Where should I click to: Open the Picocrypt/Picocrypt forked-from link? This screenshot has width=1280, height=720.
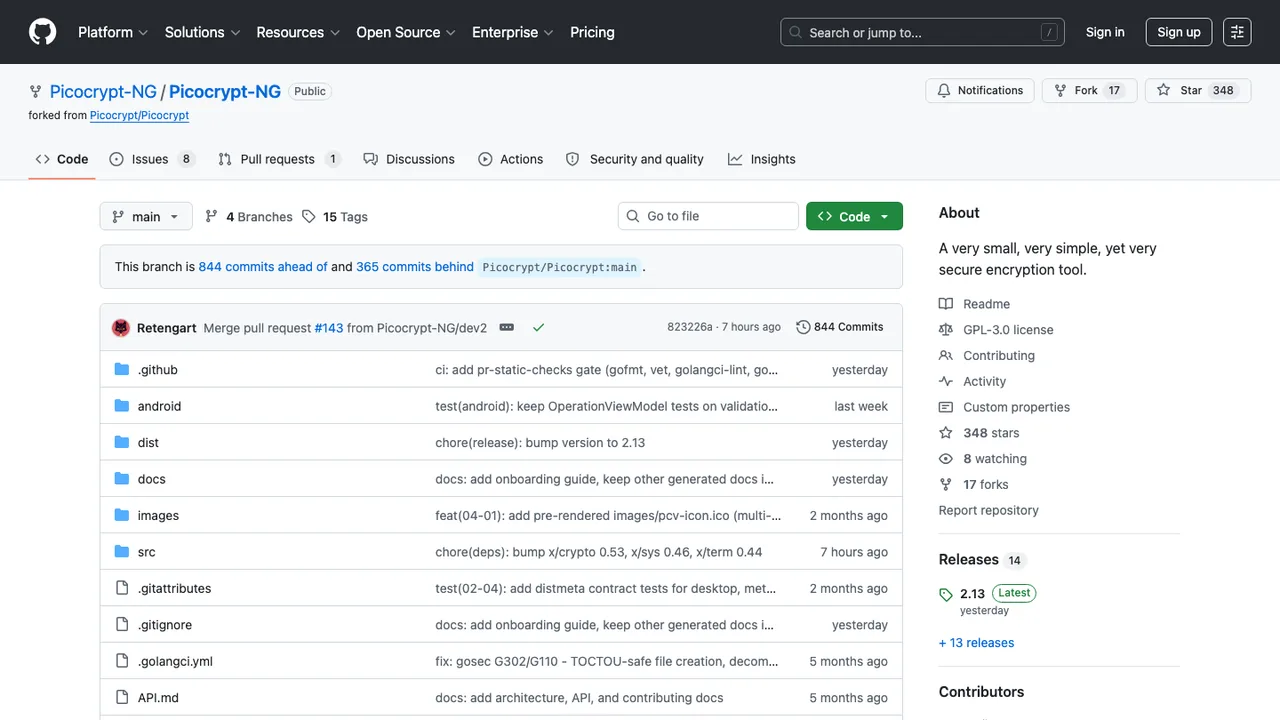tap(139, 115)
